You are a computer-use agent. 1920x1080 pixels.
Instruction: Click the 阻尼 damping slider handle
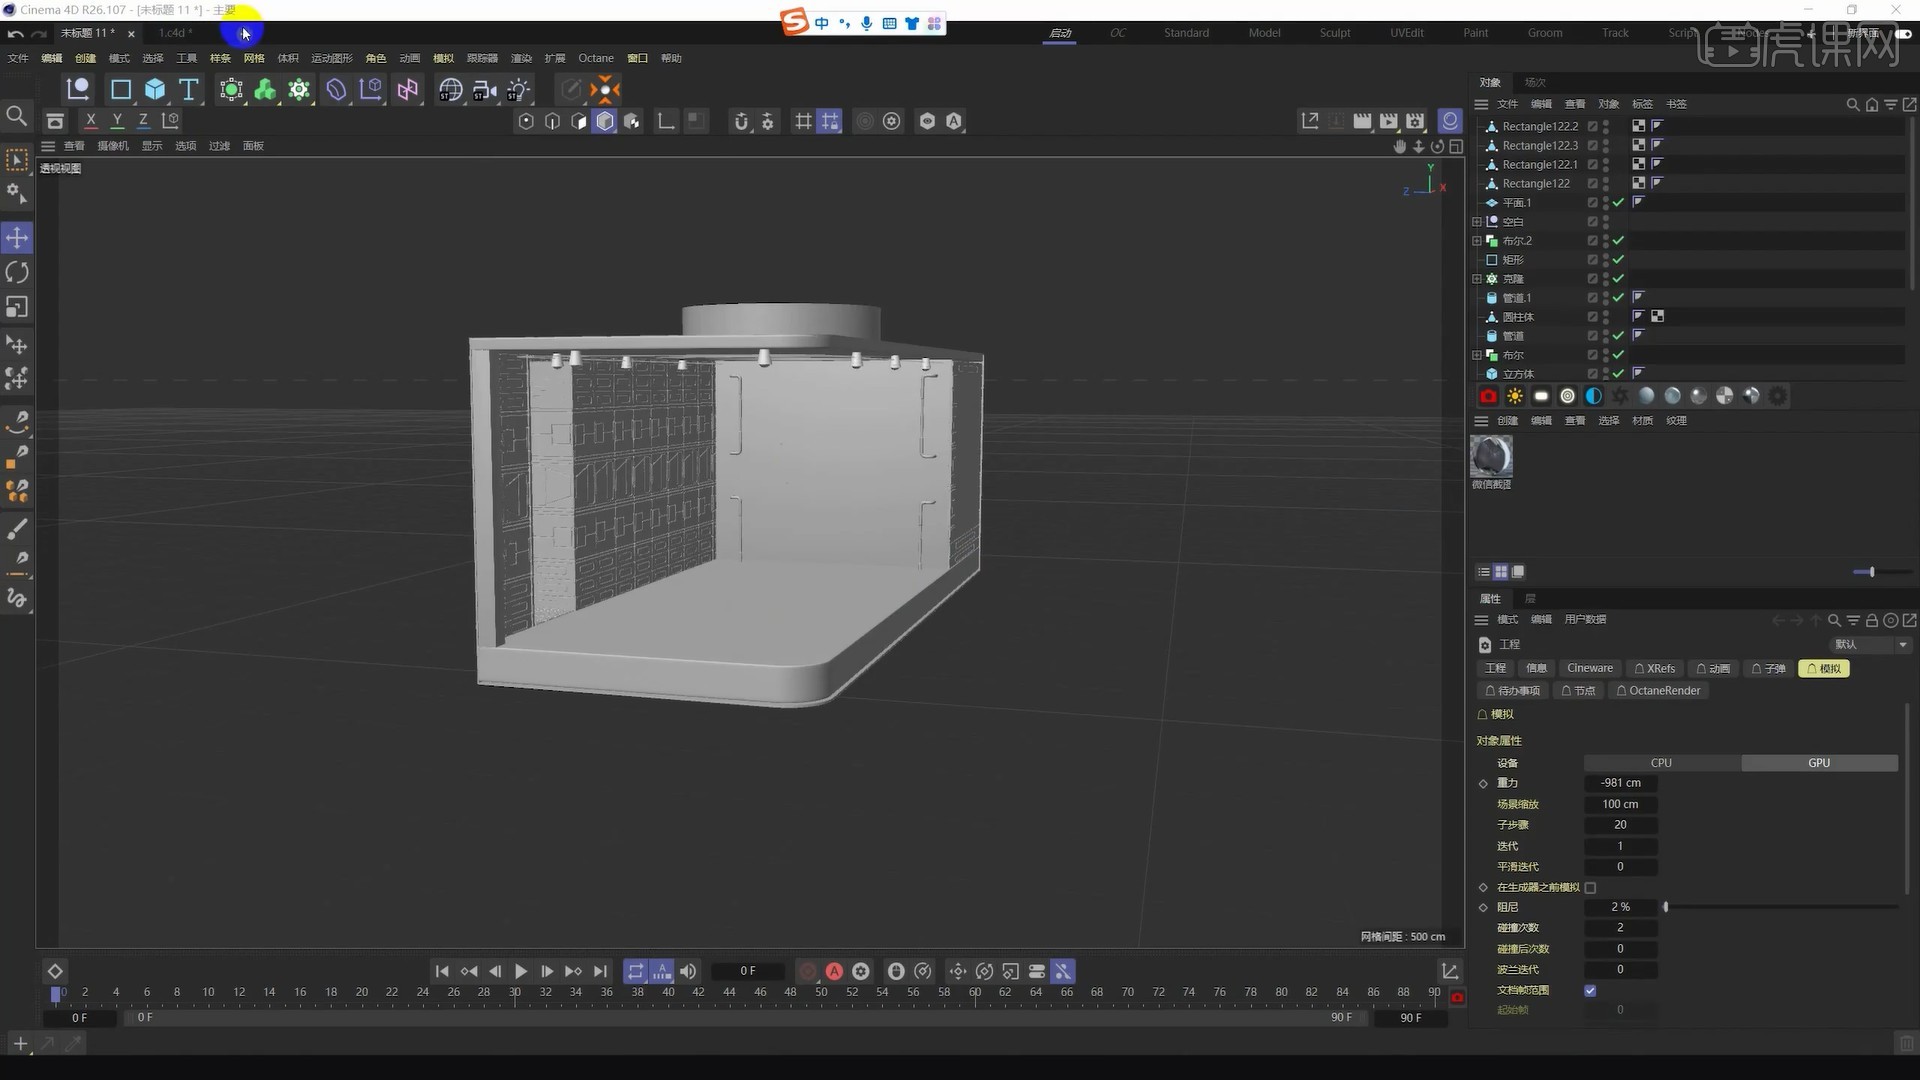click(x=1666, y=907)
